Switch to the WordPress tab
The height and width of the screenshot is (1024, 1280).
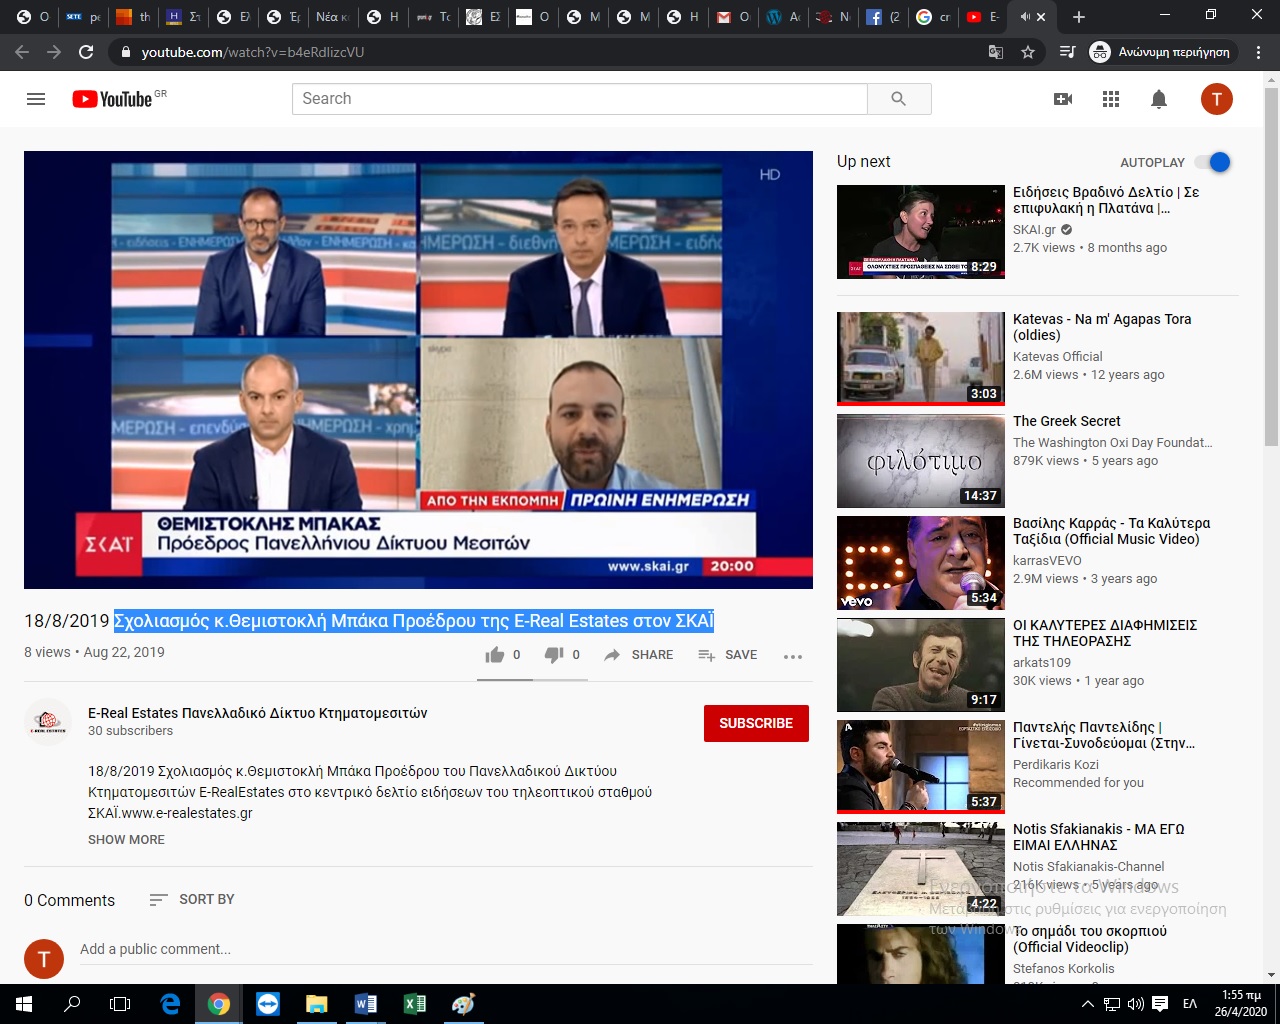(x=783, y=17)
